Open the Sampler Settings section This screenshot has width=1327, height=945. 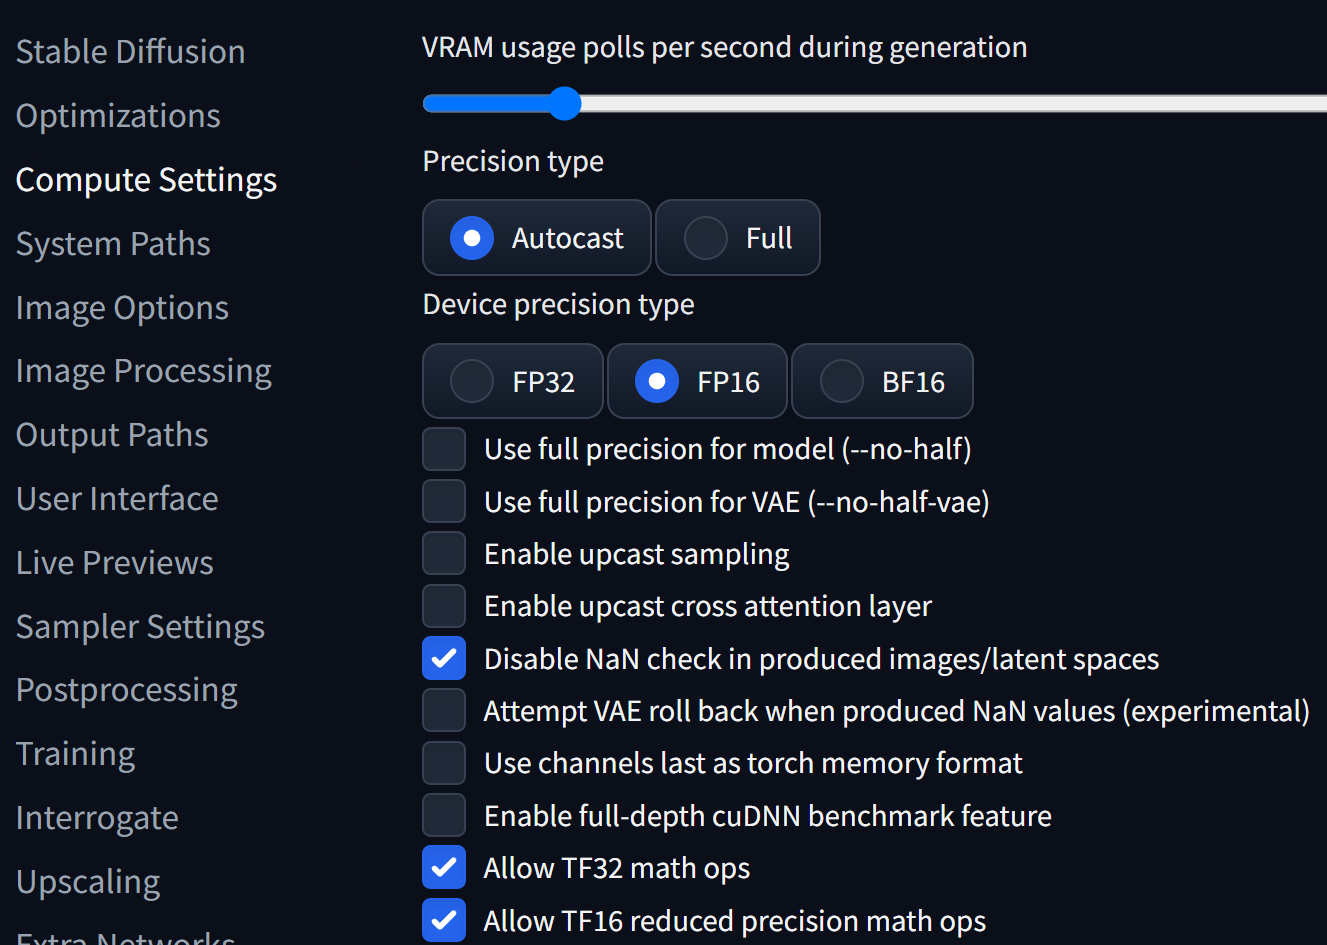click(x=140, y=627)
